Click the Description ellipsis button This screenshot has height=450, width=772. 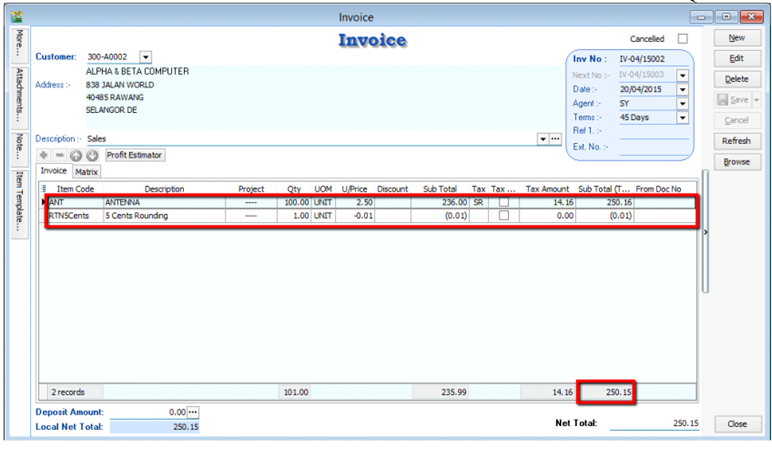coord(556,138)
